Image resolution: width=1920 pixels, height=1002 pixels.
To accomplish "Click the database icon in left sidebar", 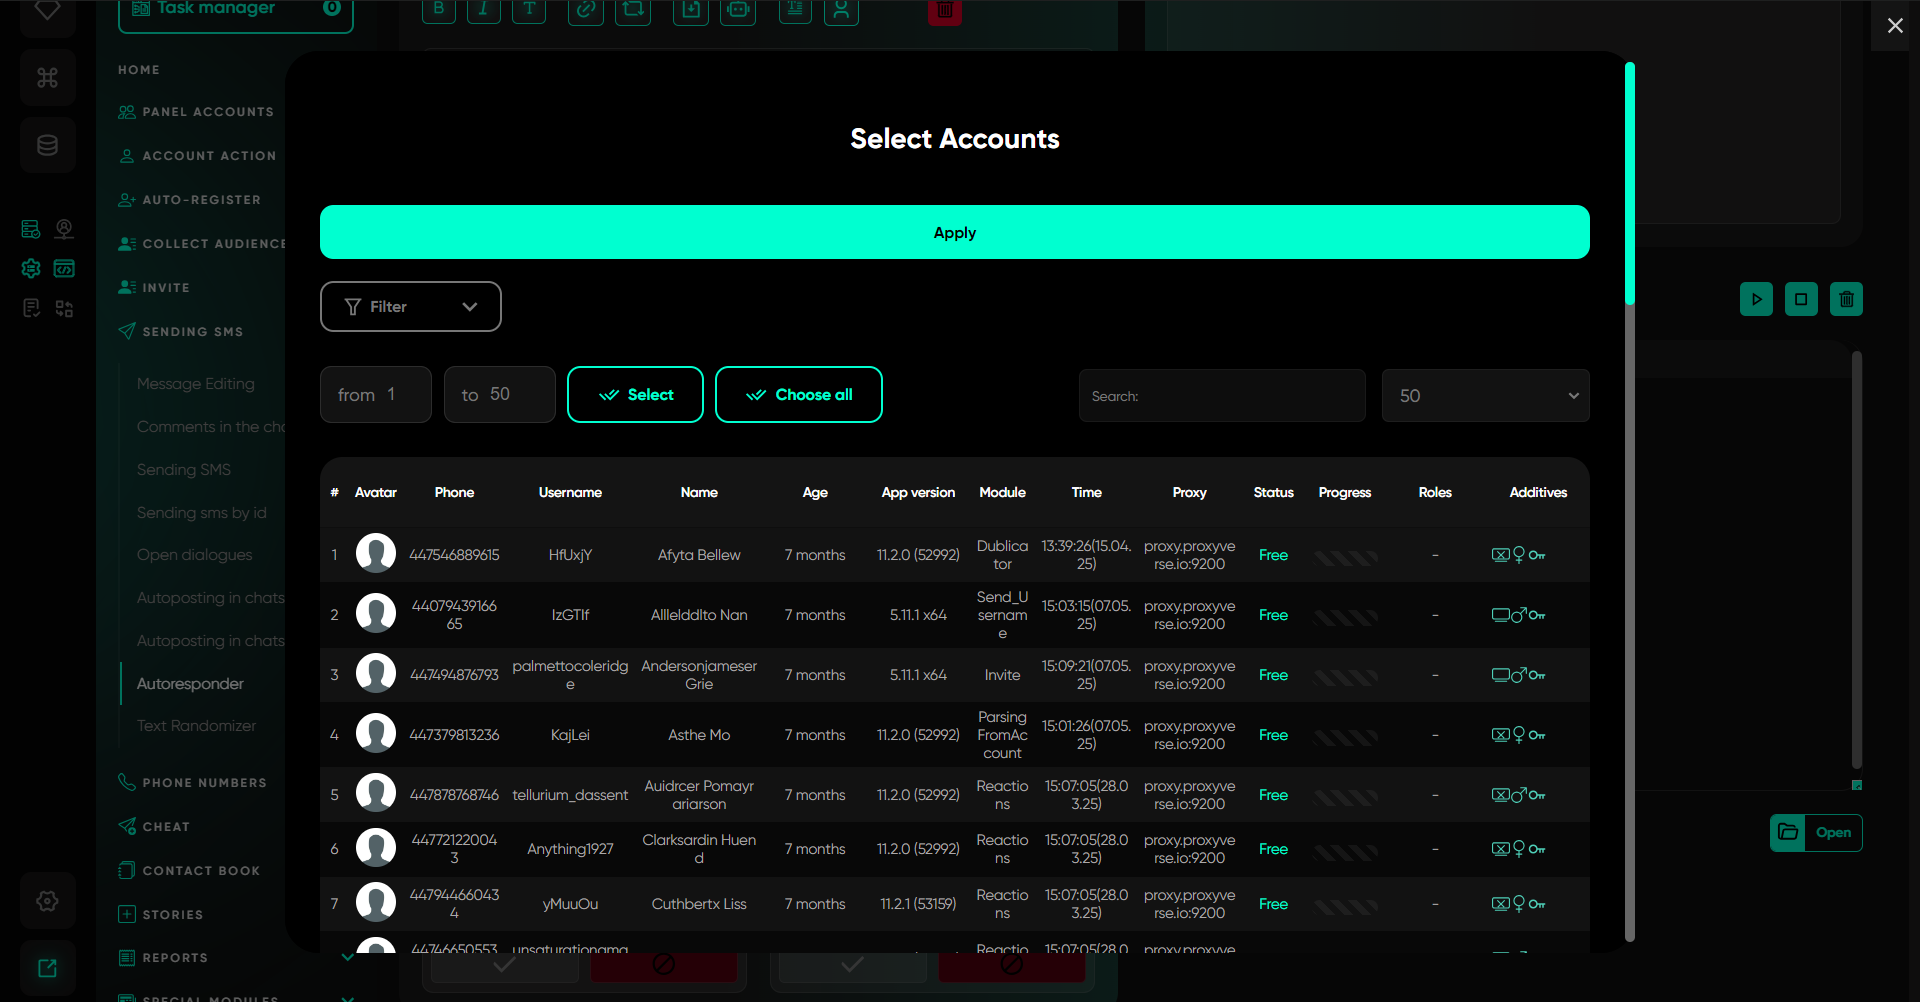I will point(47,145).
